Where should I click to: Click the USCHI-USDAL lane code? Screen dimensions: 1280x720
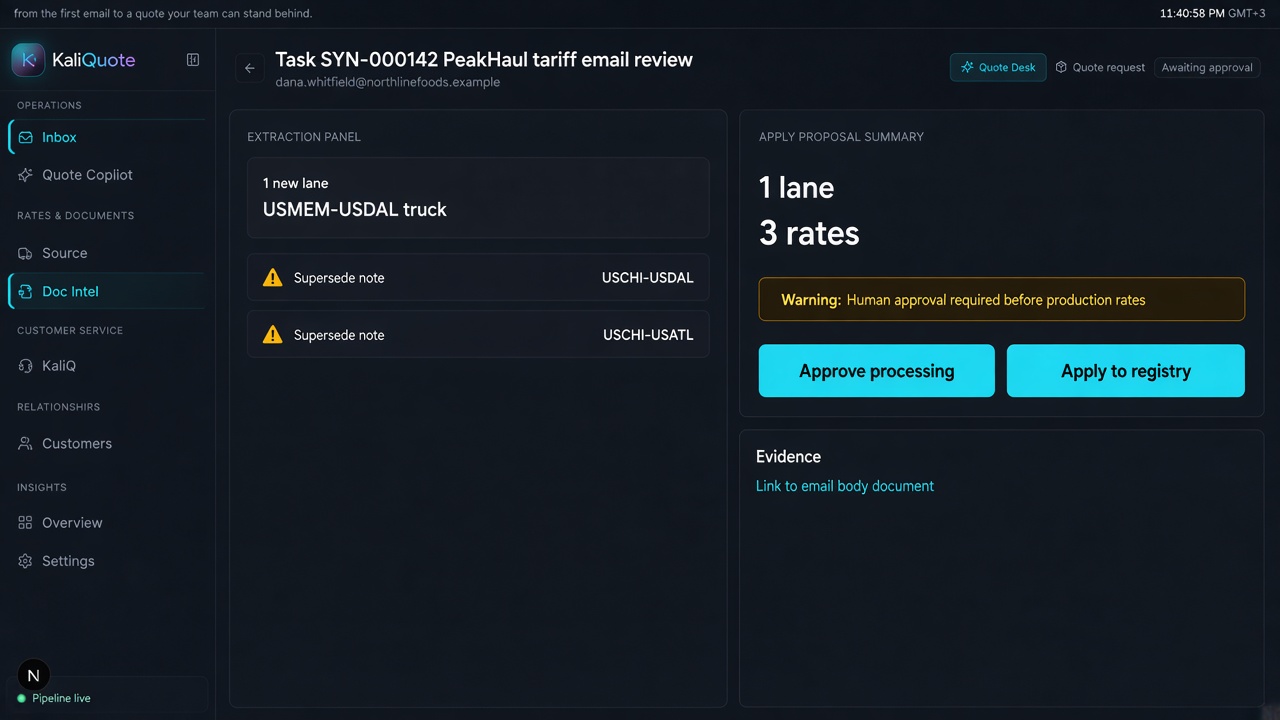(x=647, y=278)
